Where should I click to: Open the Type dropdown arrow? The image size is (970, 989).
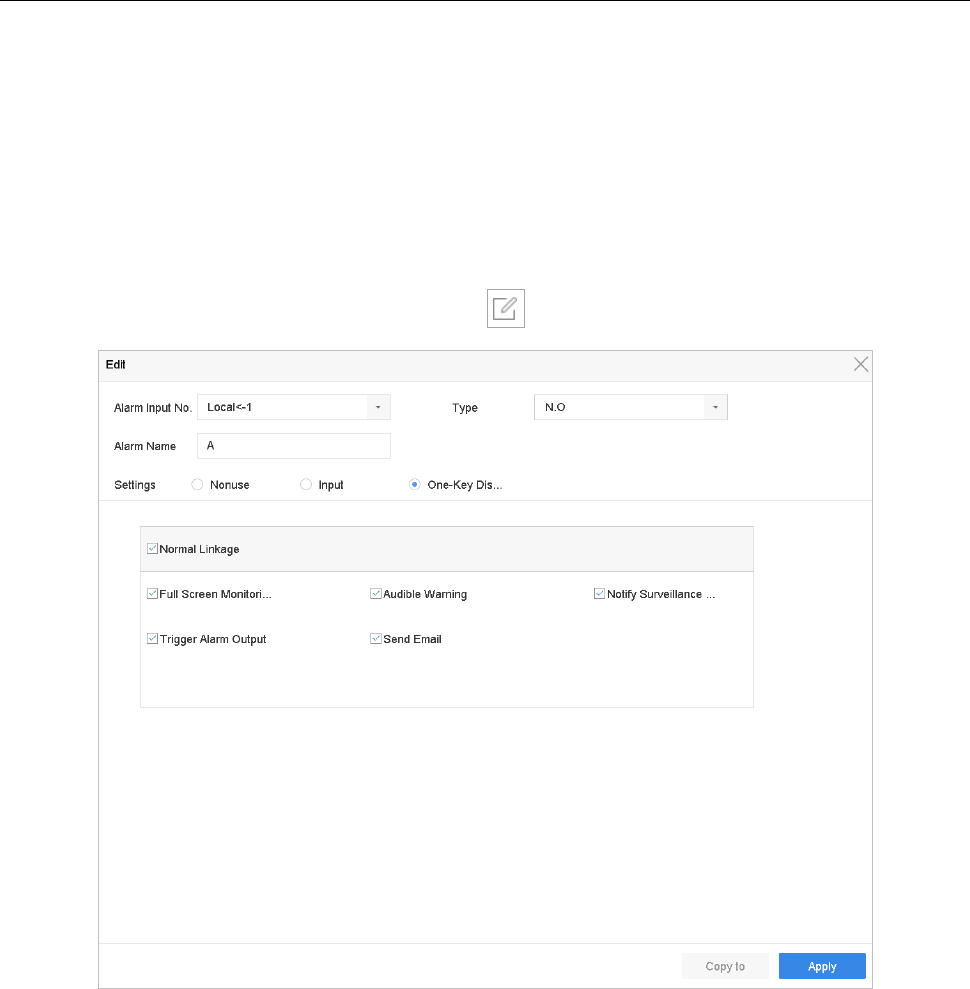[x=715, y=407]
